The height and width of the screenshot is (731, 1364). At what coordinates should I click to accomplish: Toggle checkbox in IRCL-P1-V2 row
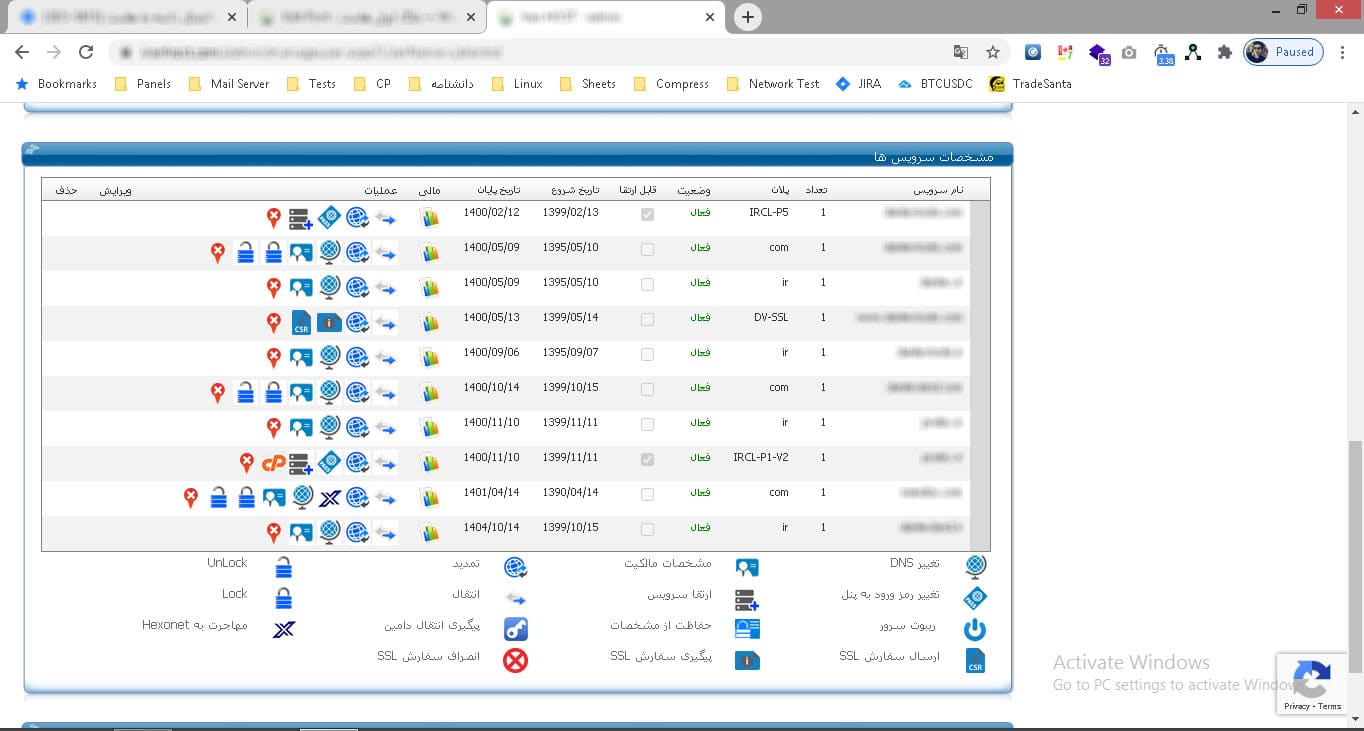click(x=647, y=459)
